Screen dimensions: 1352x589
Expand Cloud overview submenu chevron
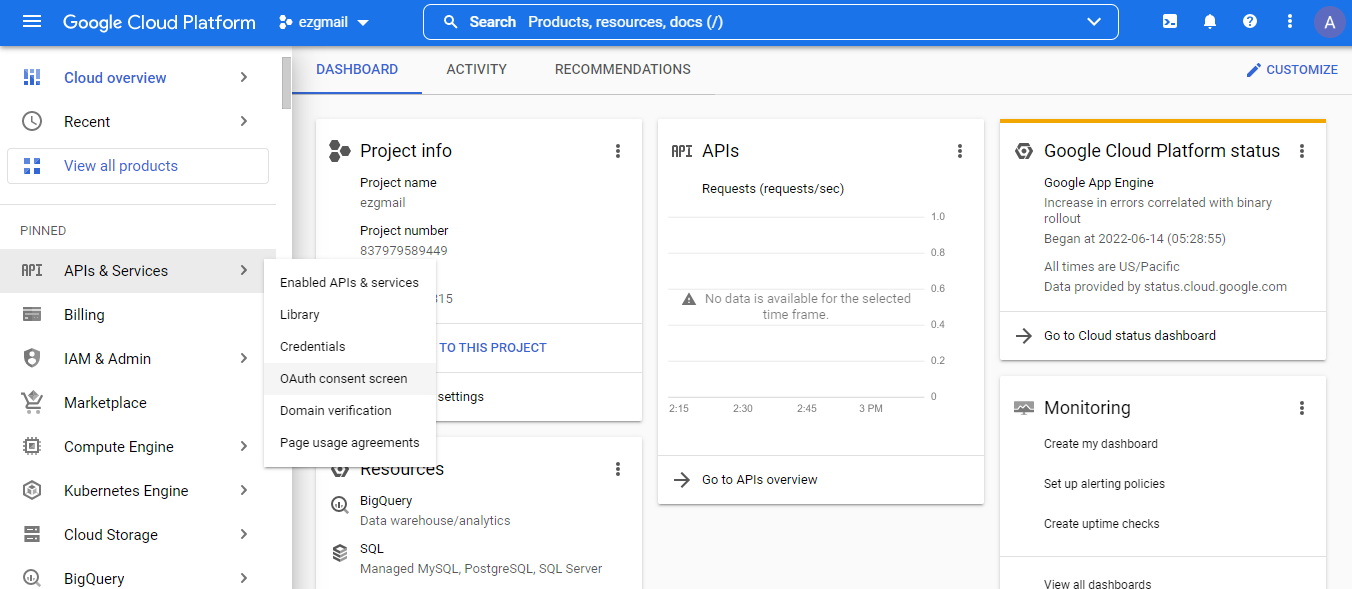[243, 77]
